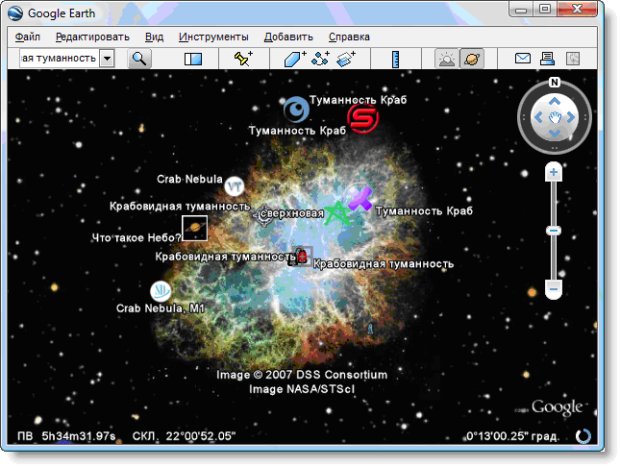
Task: Pan right with navigation arrow
Action: 571,117
